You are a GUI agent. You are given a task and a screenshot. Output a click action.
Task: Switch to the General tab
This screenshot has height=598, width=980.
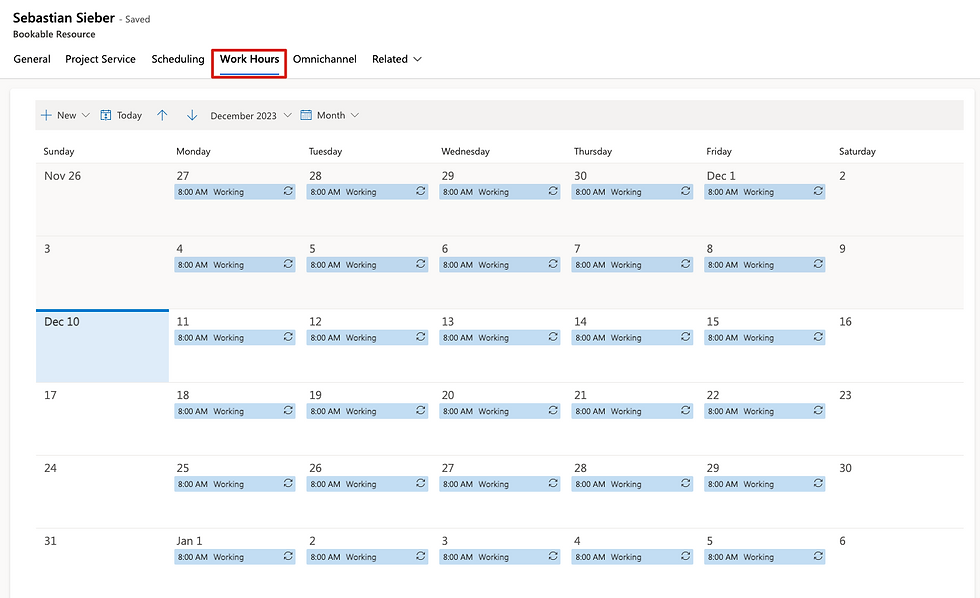(31, 59)
